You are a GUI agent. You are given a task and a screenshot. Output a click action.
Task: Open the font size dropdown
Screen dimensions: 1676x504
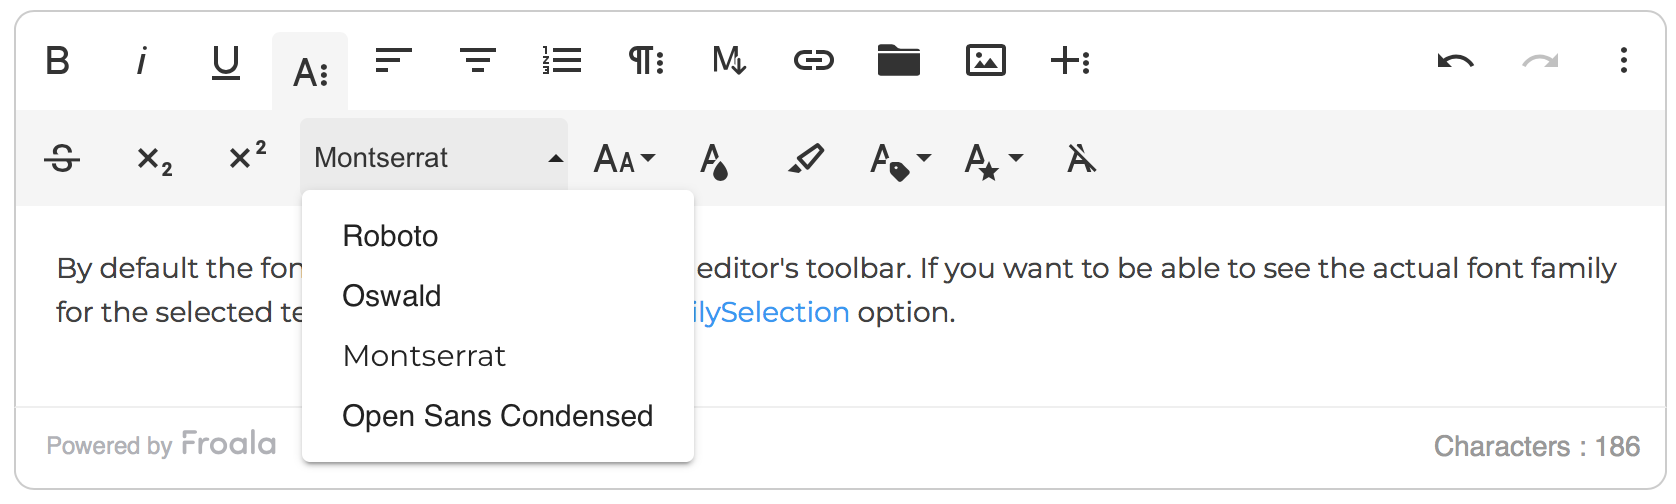(x=625, y=158)
